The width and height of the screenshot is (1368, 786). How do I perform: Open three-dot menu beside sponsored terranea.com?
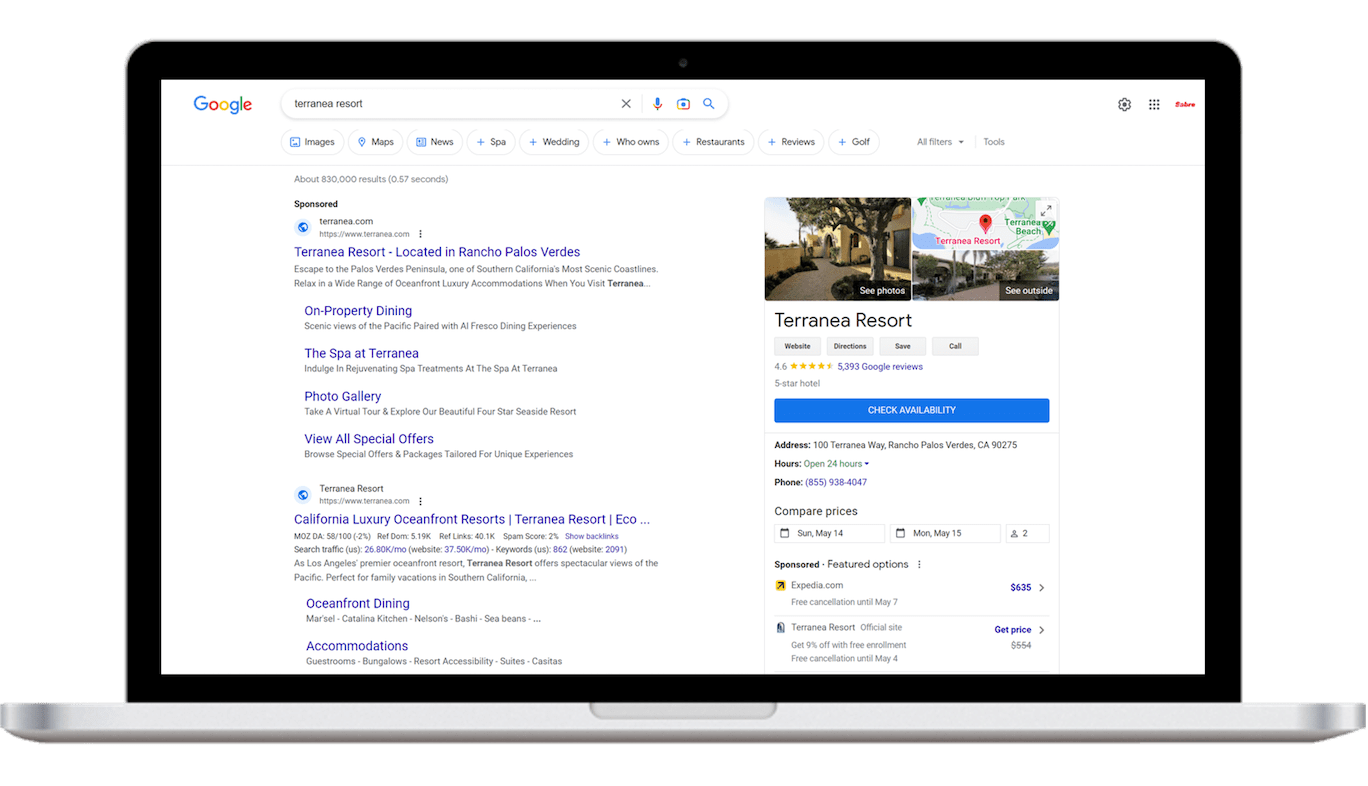(x=421, y=234)
